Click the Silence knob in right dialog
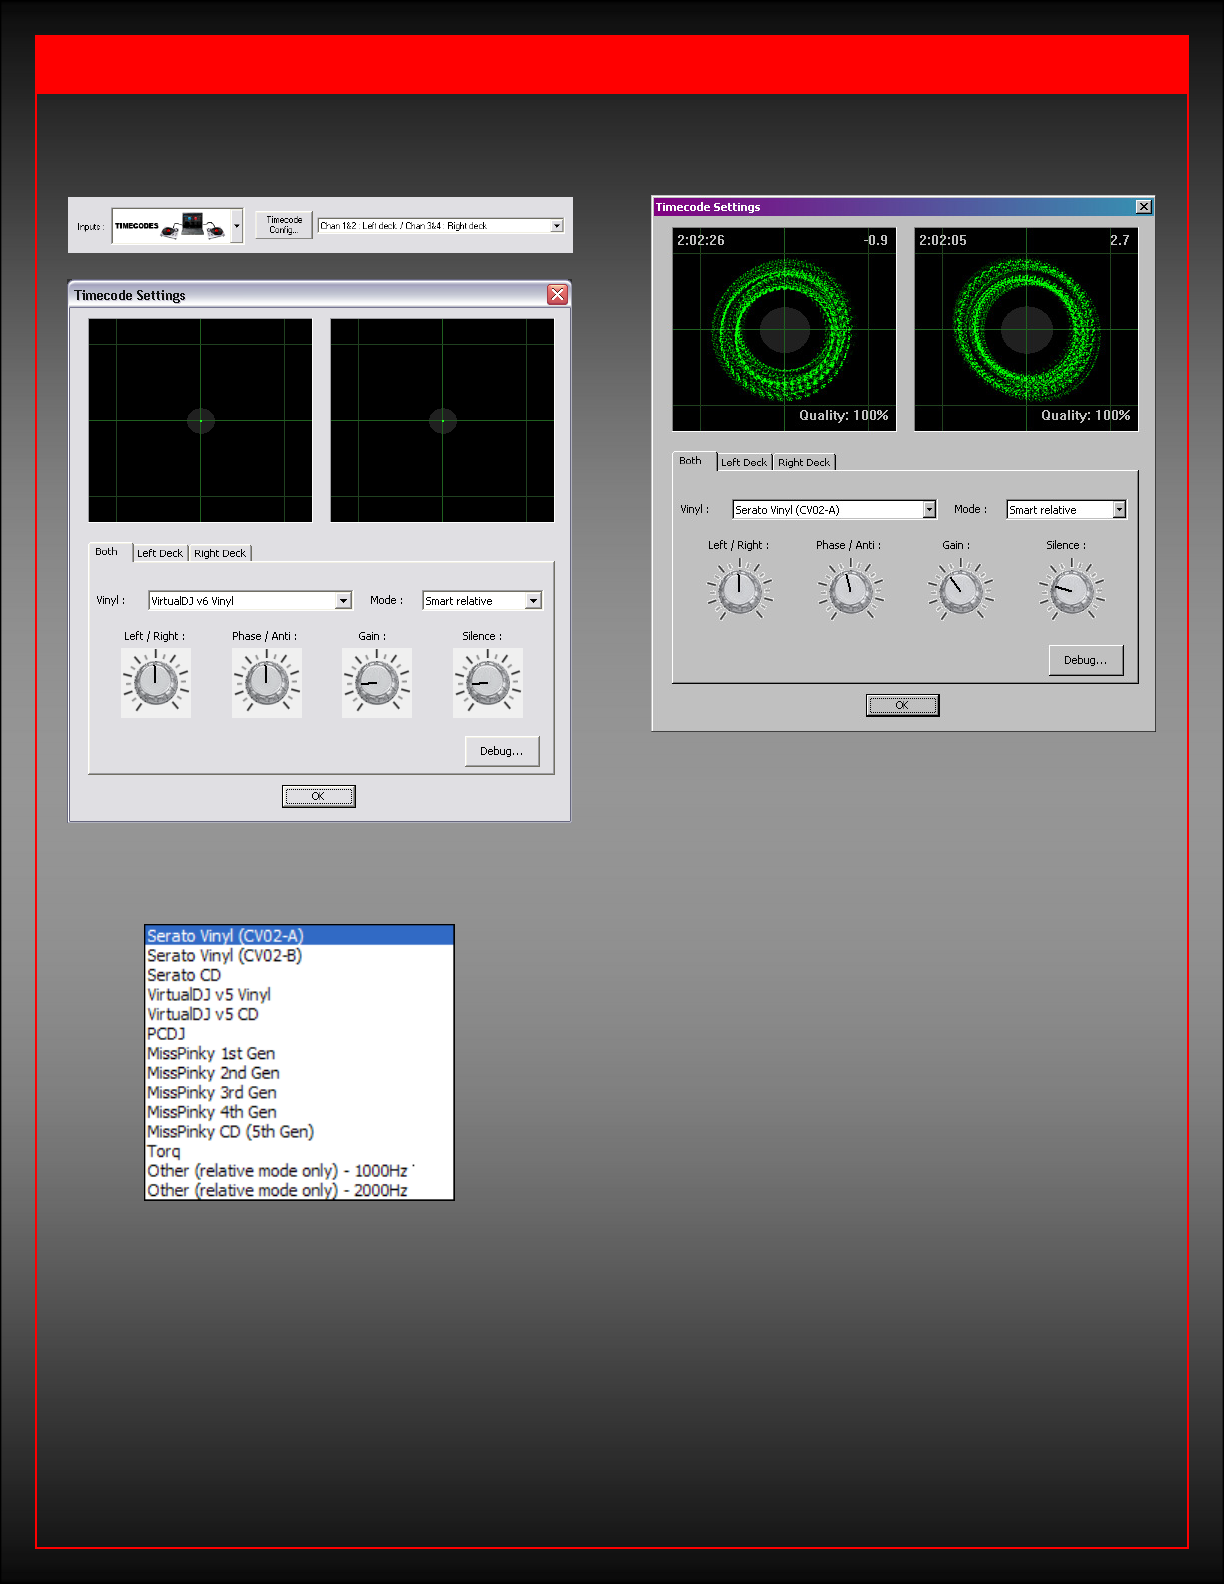Viewport: 1224px width, 1584px height. pos(1071,590)
